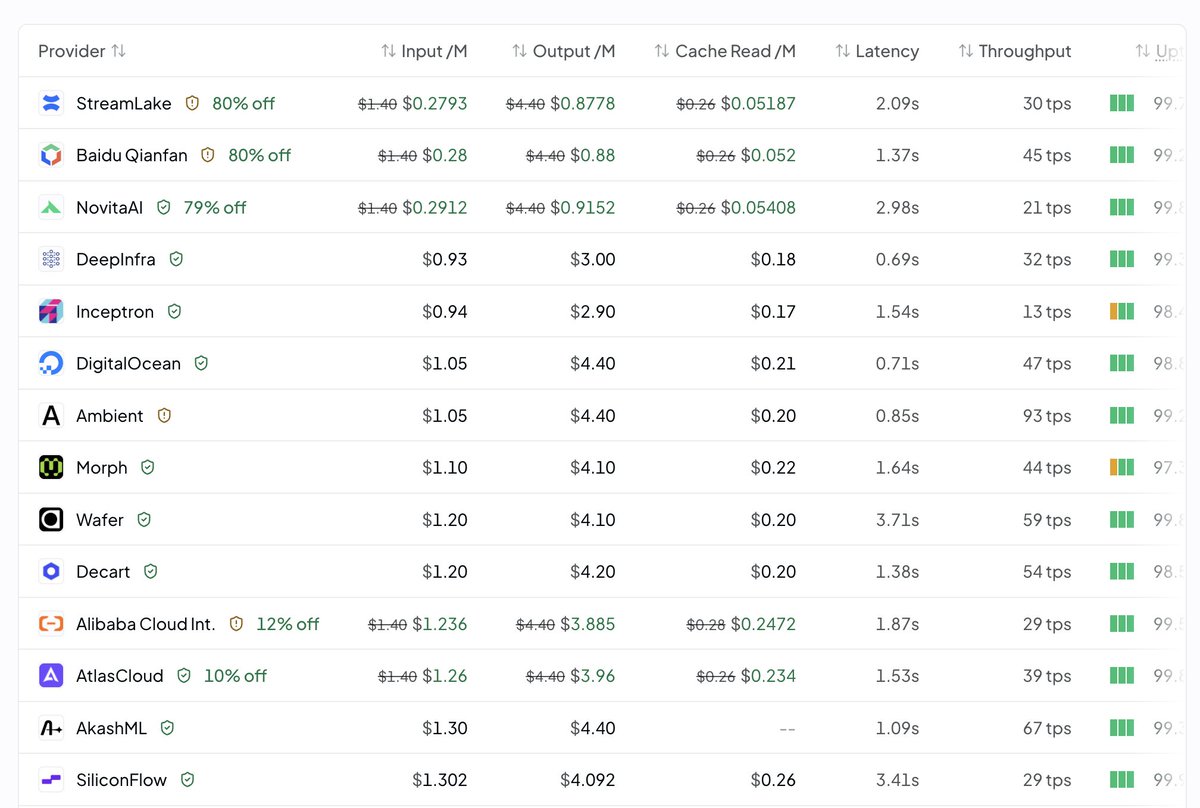Image resolution: width=1200 pixels, height=808 pixels.
Task: Click the Morph provider logo
Action: (x=51, y=467)
